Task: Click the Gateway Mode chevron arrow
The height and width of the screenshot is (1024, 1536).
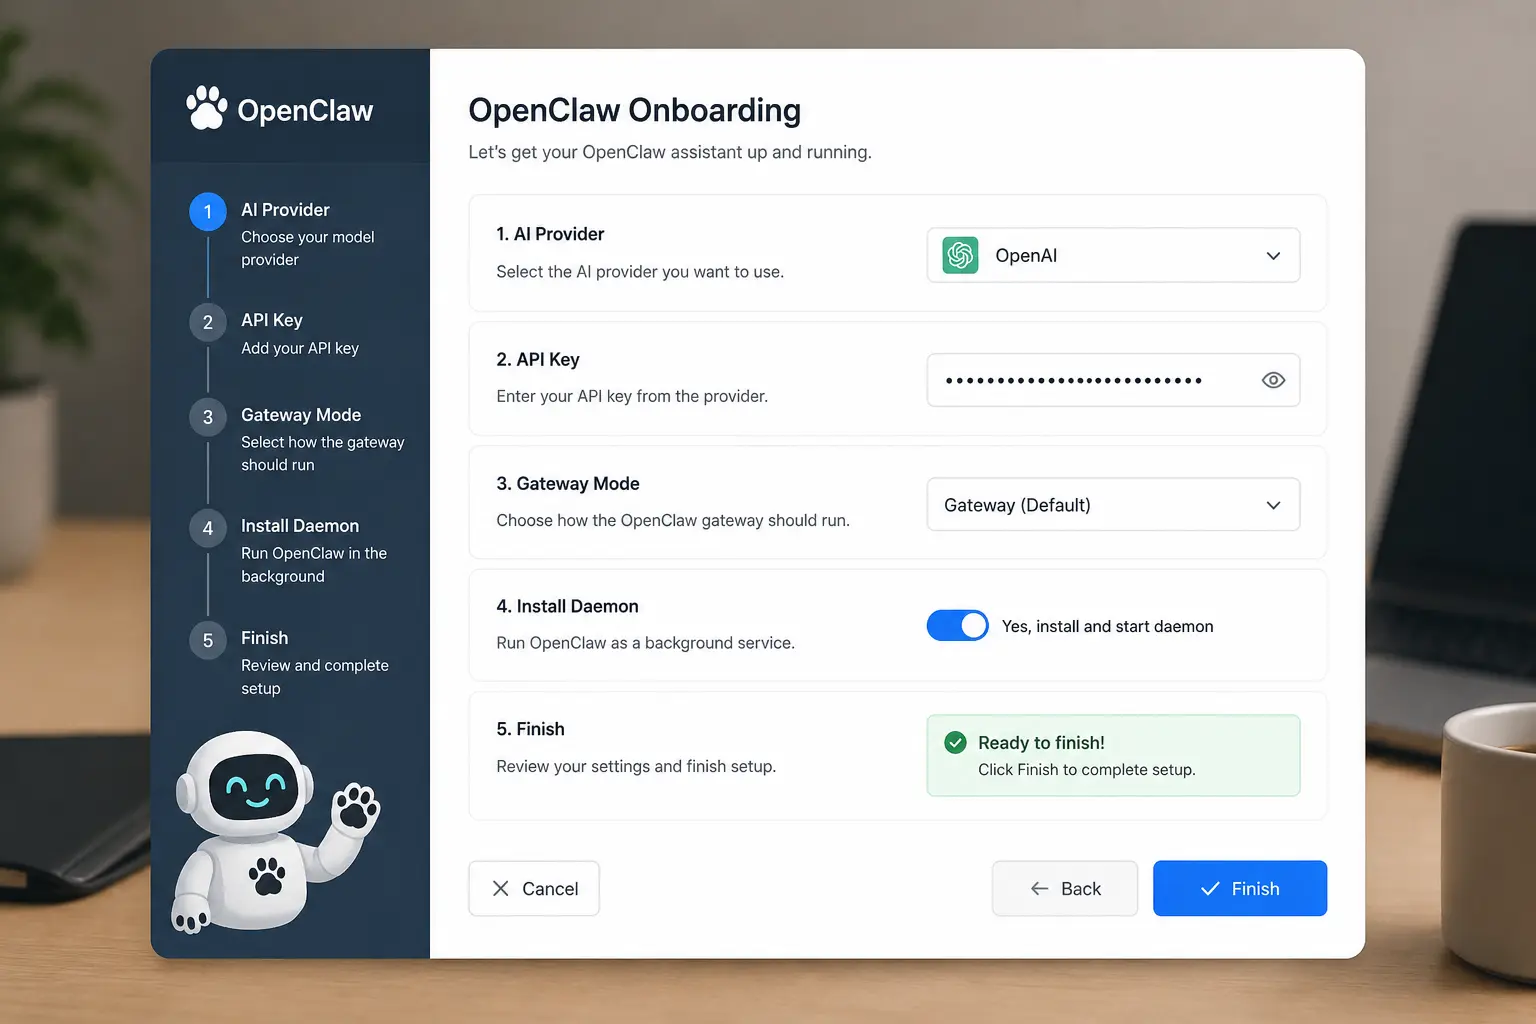Action: (x=1273, y=505)
